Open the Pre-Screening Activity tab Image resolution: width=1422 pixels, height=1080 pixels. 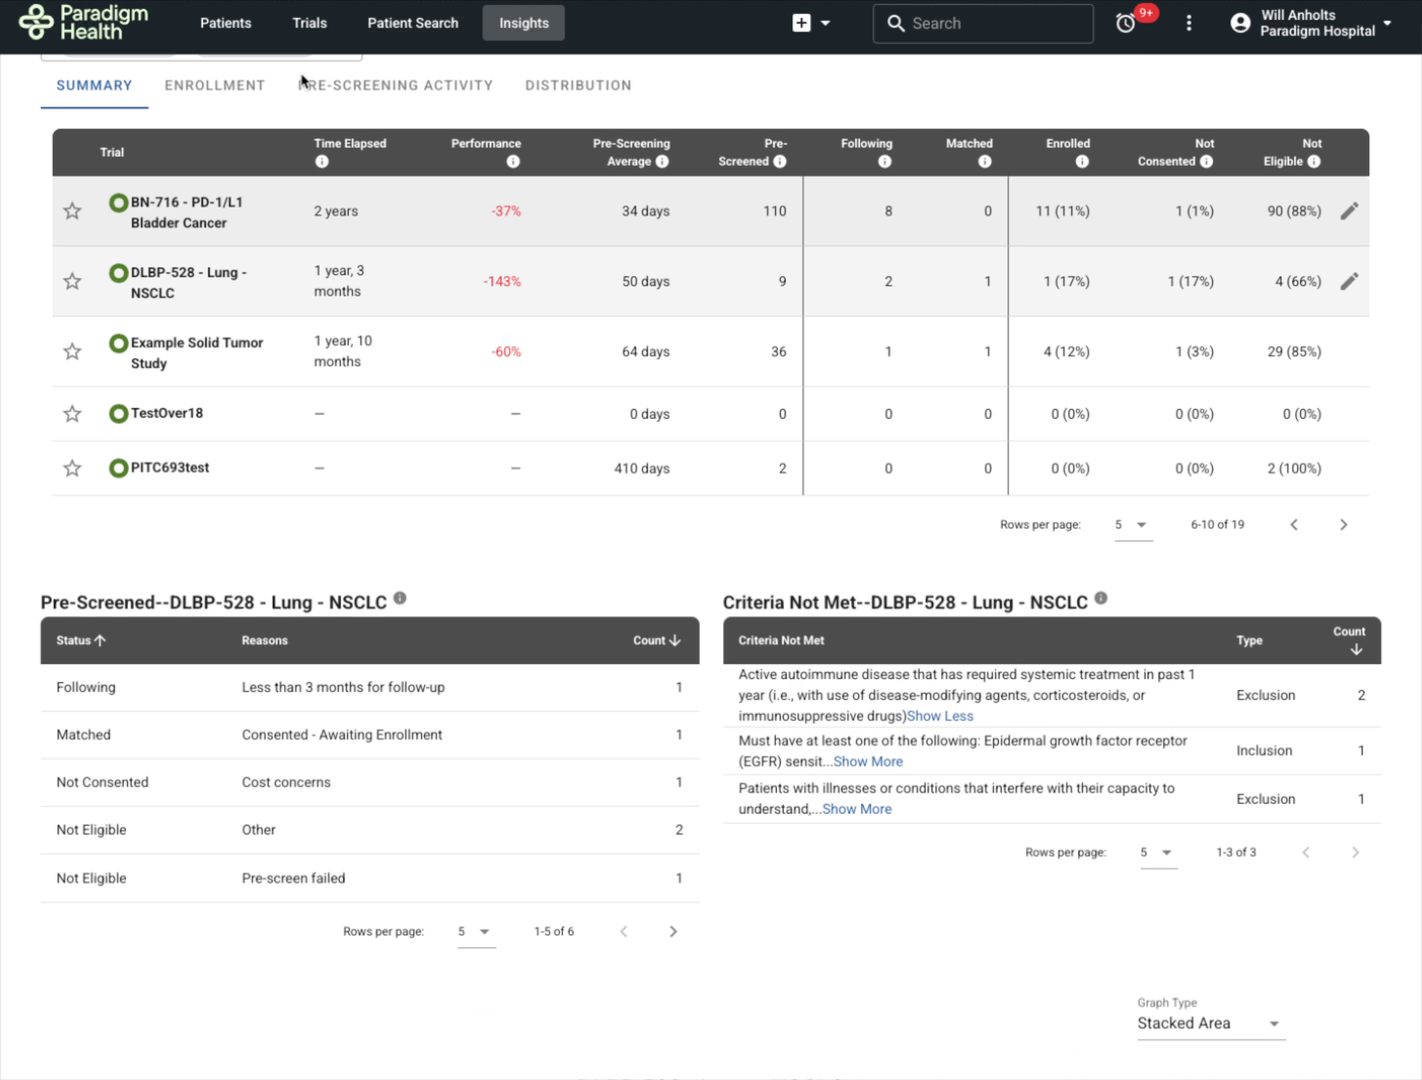(x=396, y=85)
